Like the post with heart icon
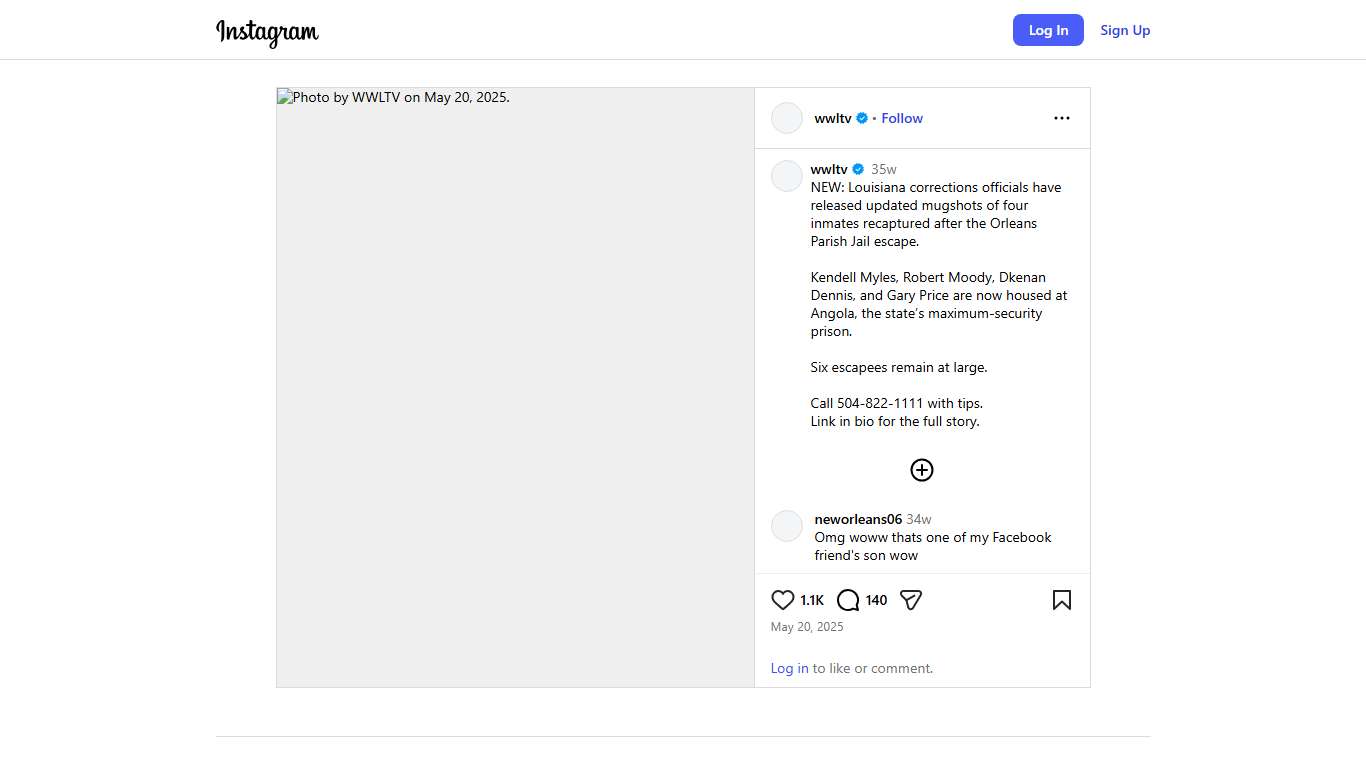 pos(783,600)
